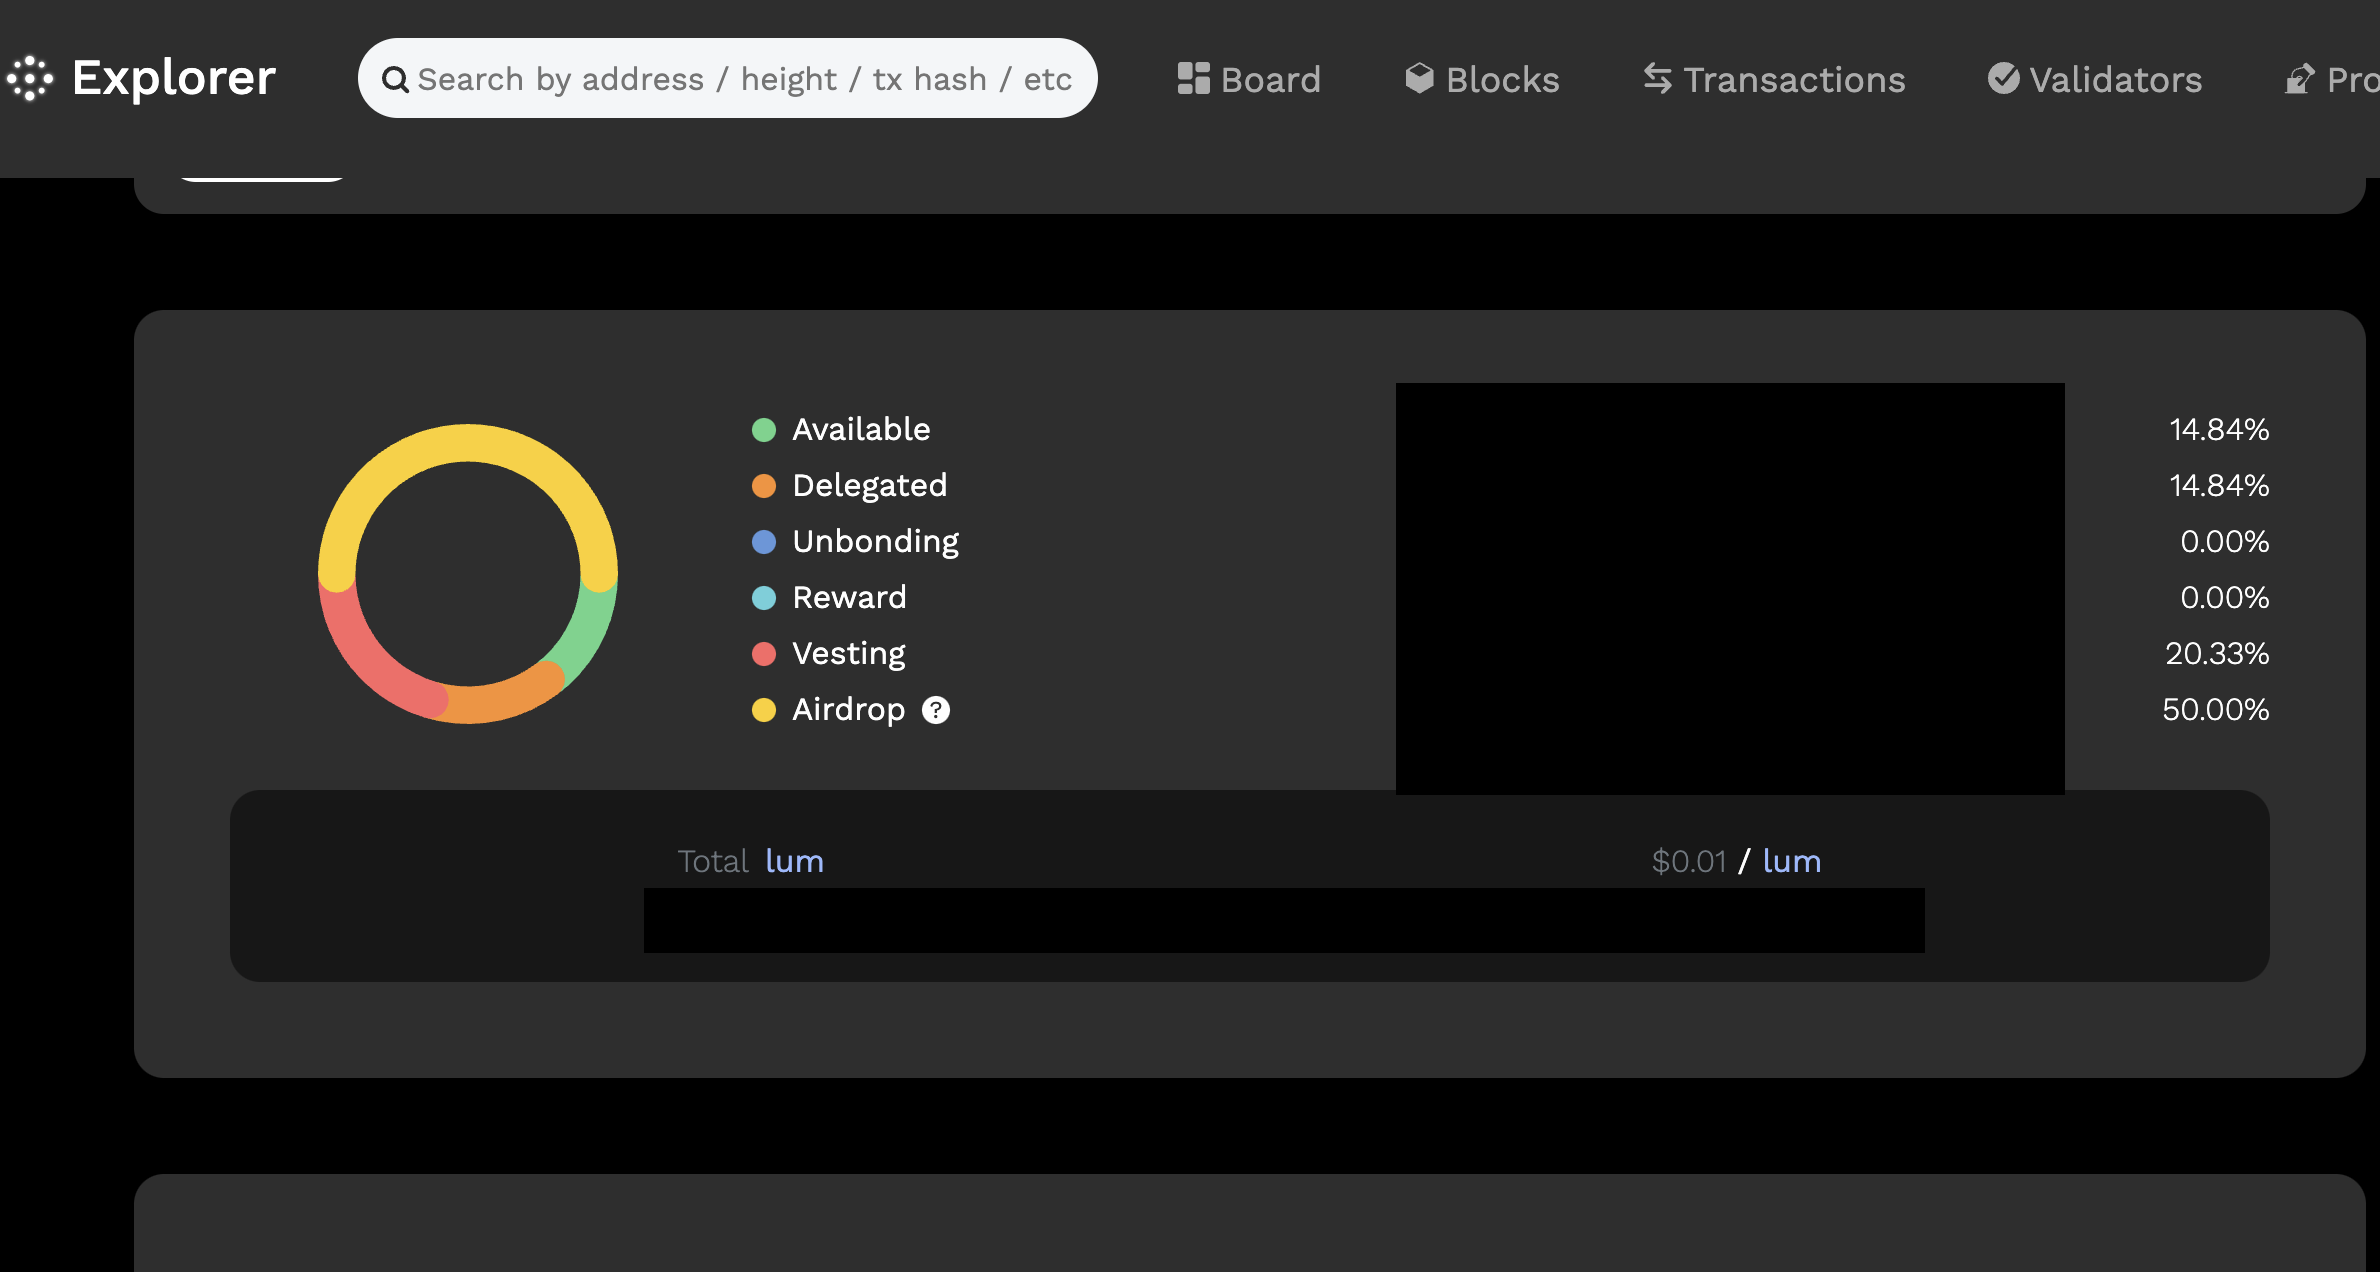Image resolution: width=2380 pixels, height=1272 pixels.
Task: Click the Transactions arrows icon
Action: point(1657,78)
